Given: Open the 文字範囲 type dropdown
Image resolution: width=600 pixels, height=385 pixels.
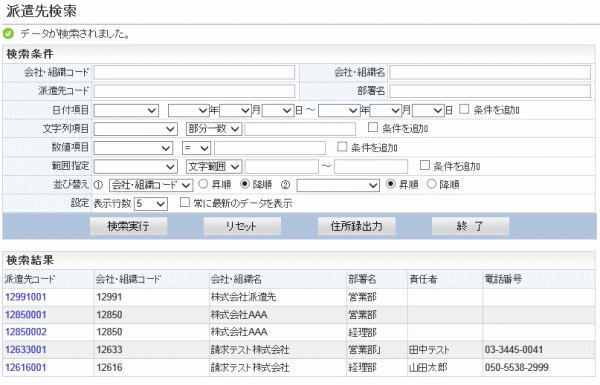Looking at the screenshot, I should pos(214,166).
